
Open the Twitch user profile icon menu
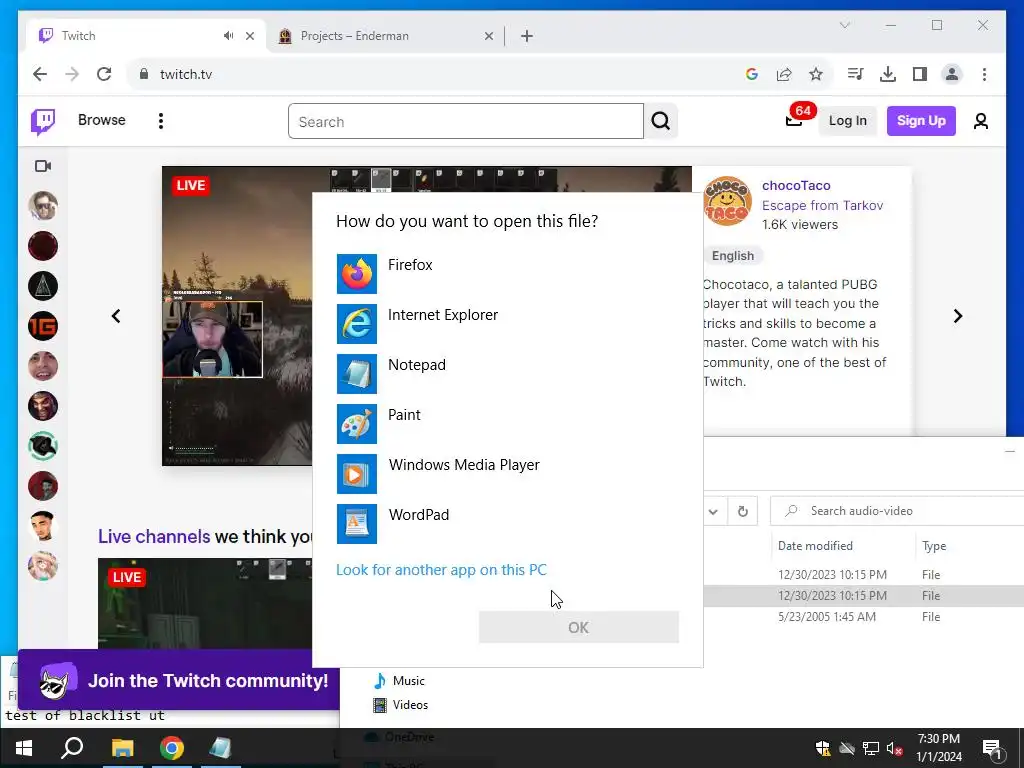[981, 121]
